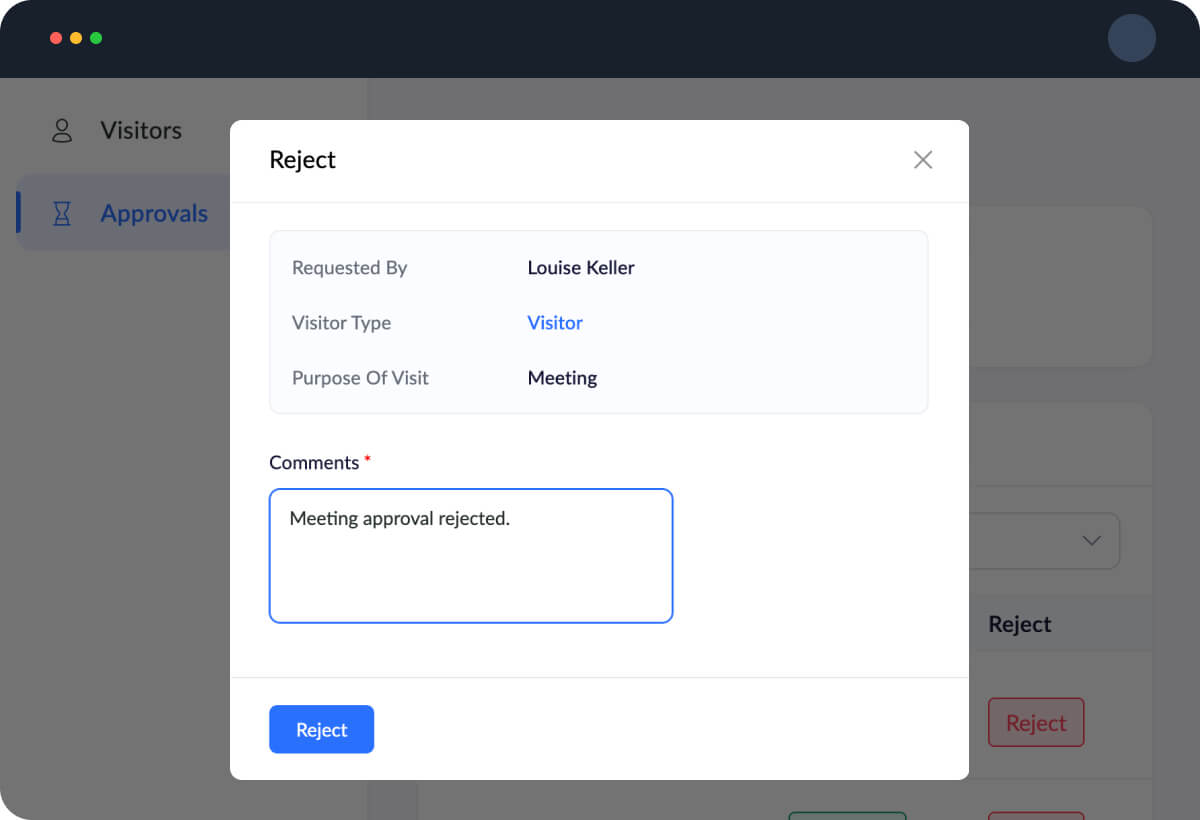Click the partially visible green approve button
Screen dimensions: 1200x820
coord(847,815)
